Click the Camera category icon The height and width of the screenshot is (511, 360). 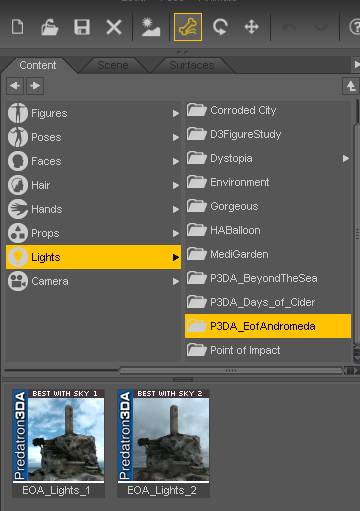(18, 281)
